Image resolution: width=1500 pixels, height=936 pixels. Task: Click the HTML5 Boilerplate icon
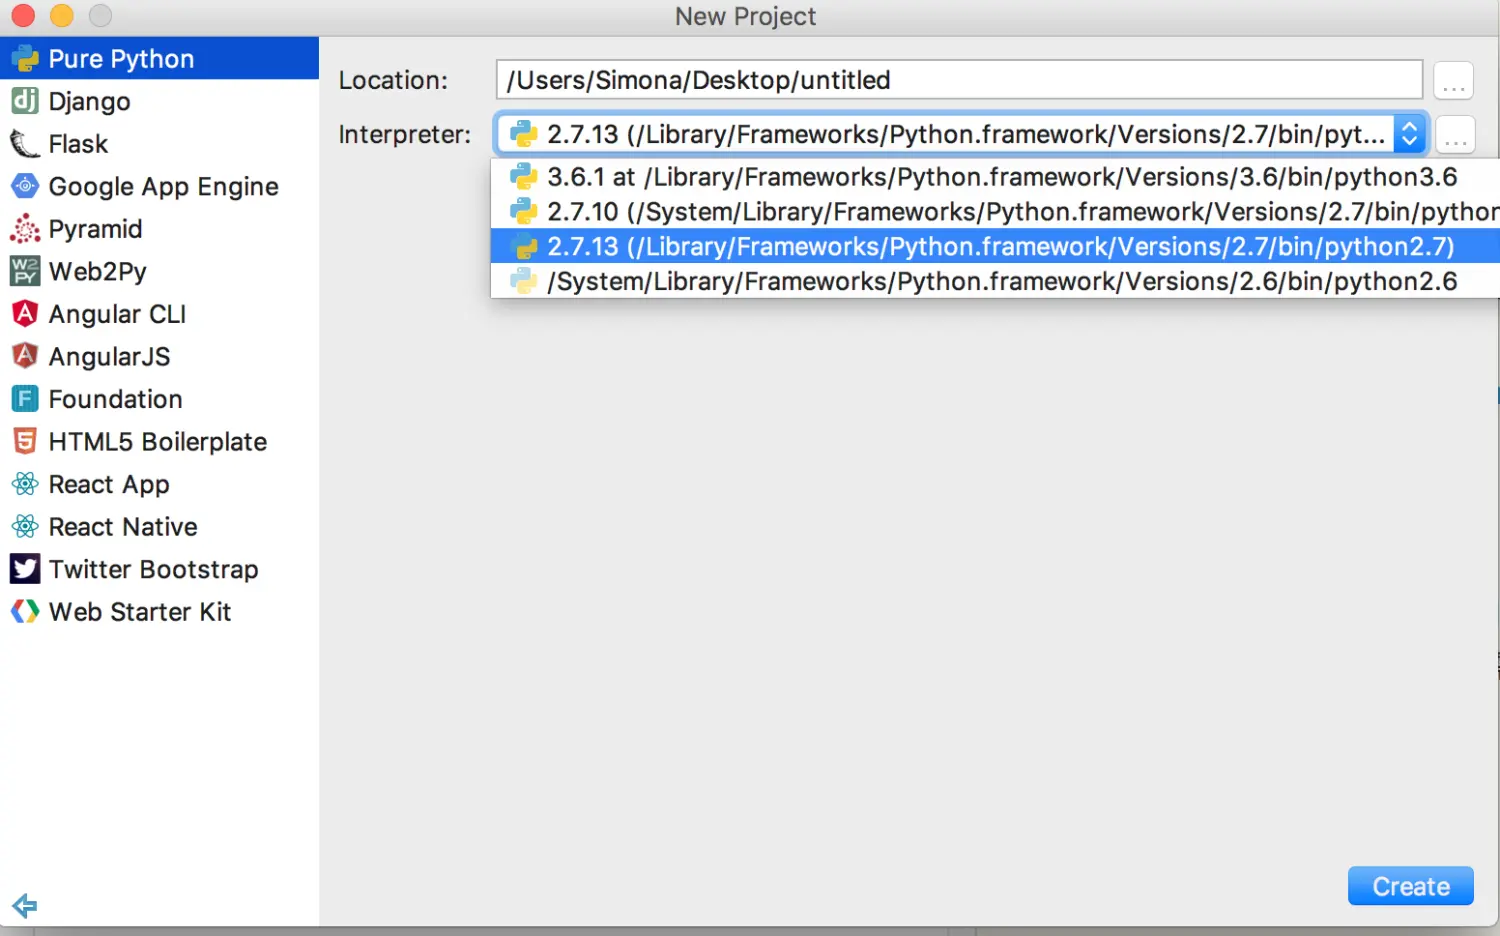(25, 441)
